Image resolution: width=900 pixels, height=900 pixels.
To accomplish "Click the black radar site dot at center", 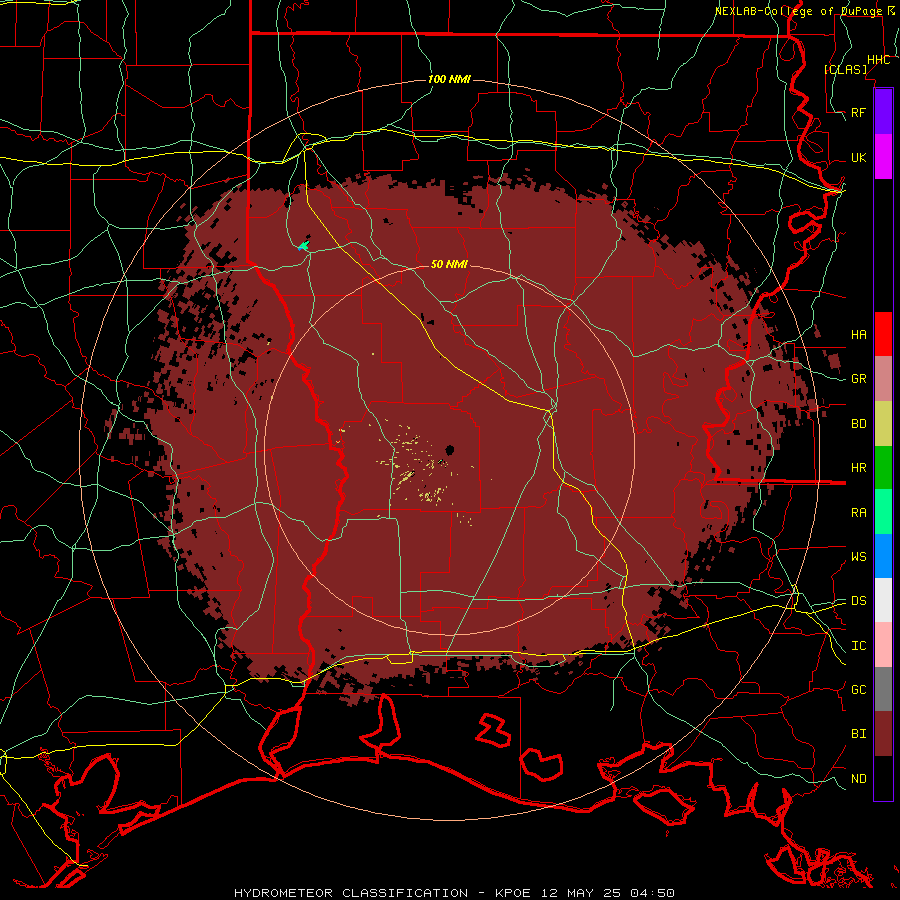I will [449, 449].
